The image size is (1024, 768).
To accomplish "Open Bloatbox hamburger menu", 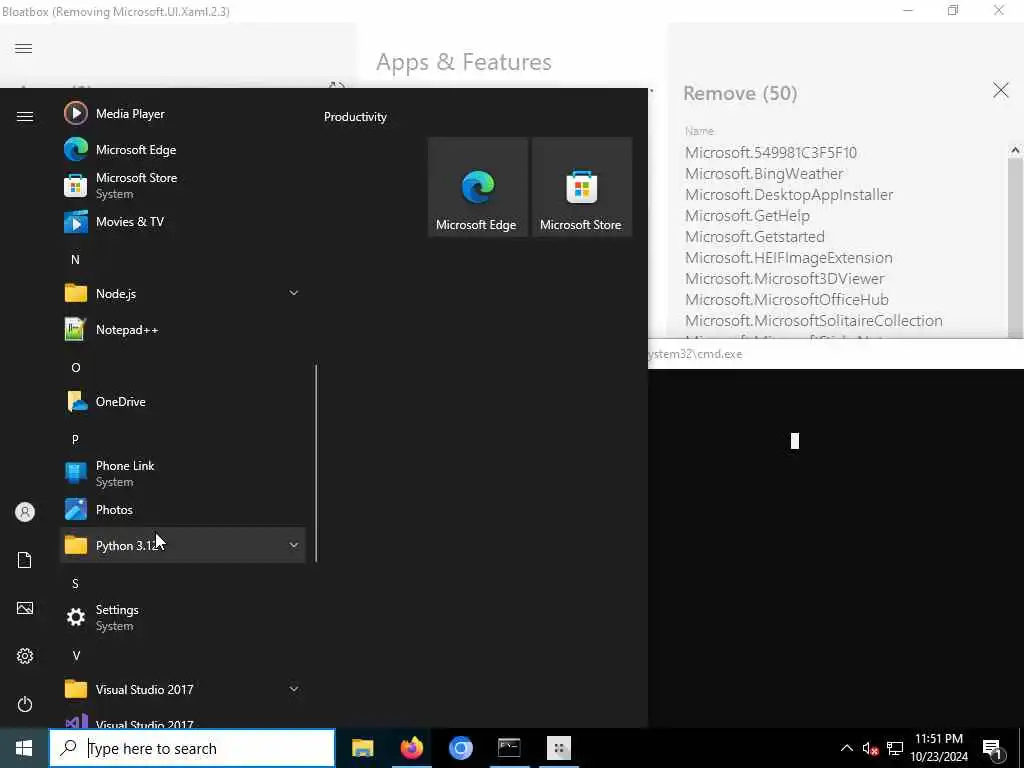I will coord(24,48).
